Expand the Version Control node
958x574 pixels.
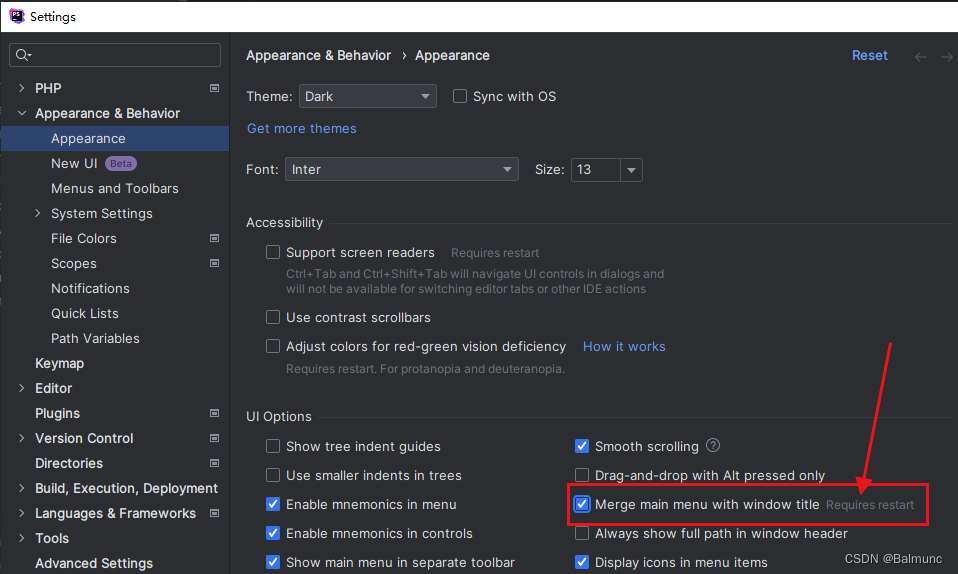(22, 438)
